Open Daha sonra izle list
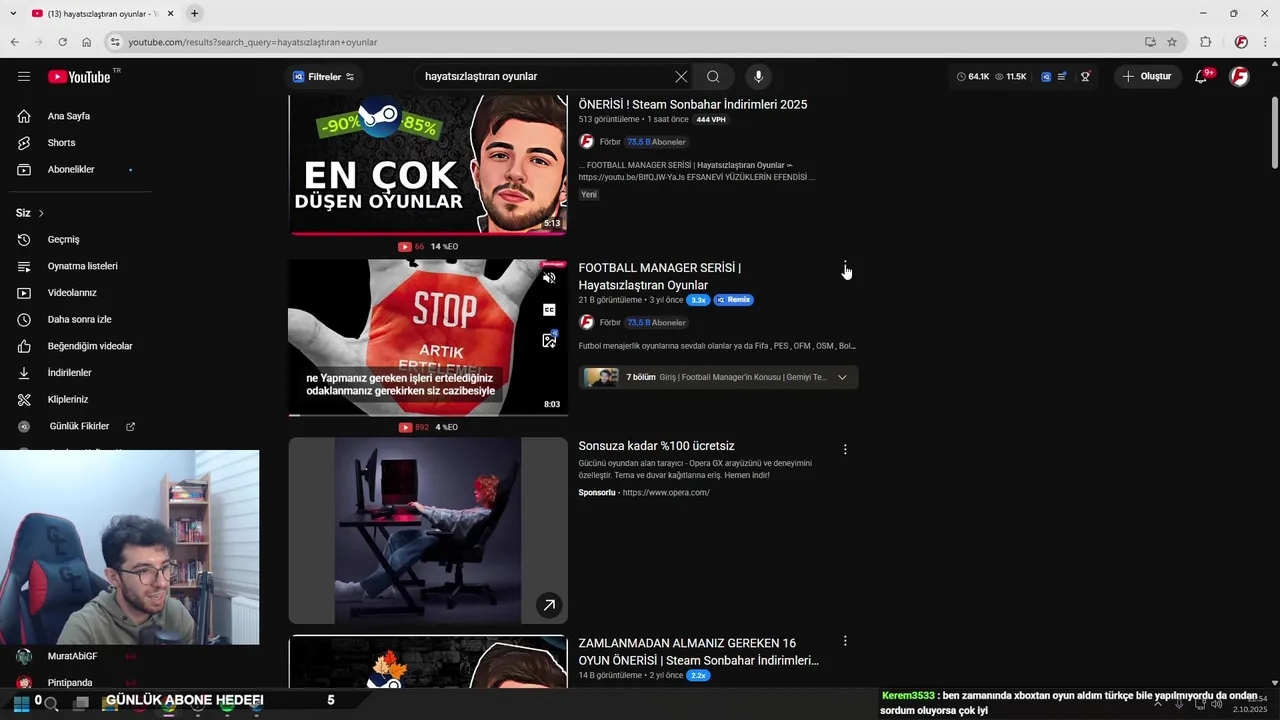Viewport: 1280px width, 720px height. coord(80,320)
